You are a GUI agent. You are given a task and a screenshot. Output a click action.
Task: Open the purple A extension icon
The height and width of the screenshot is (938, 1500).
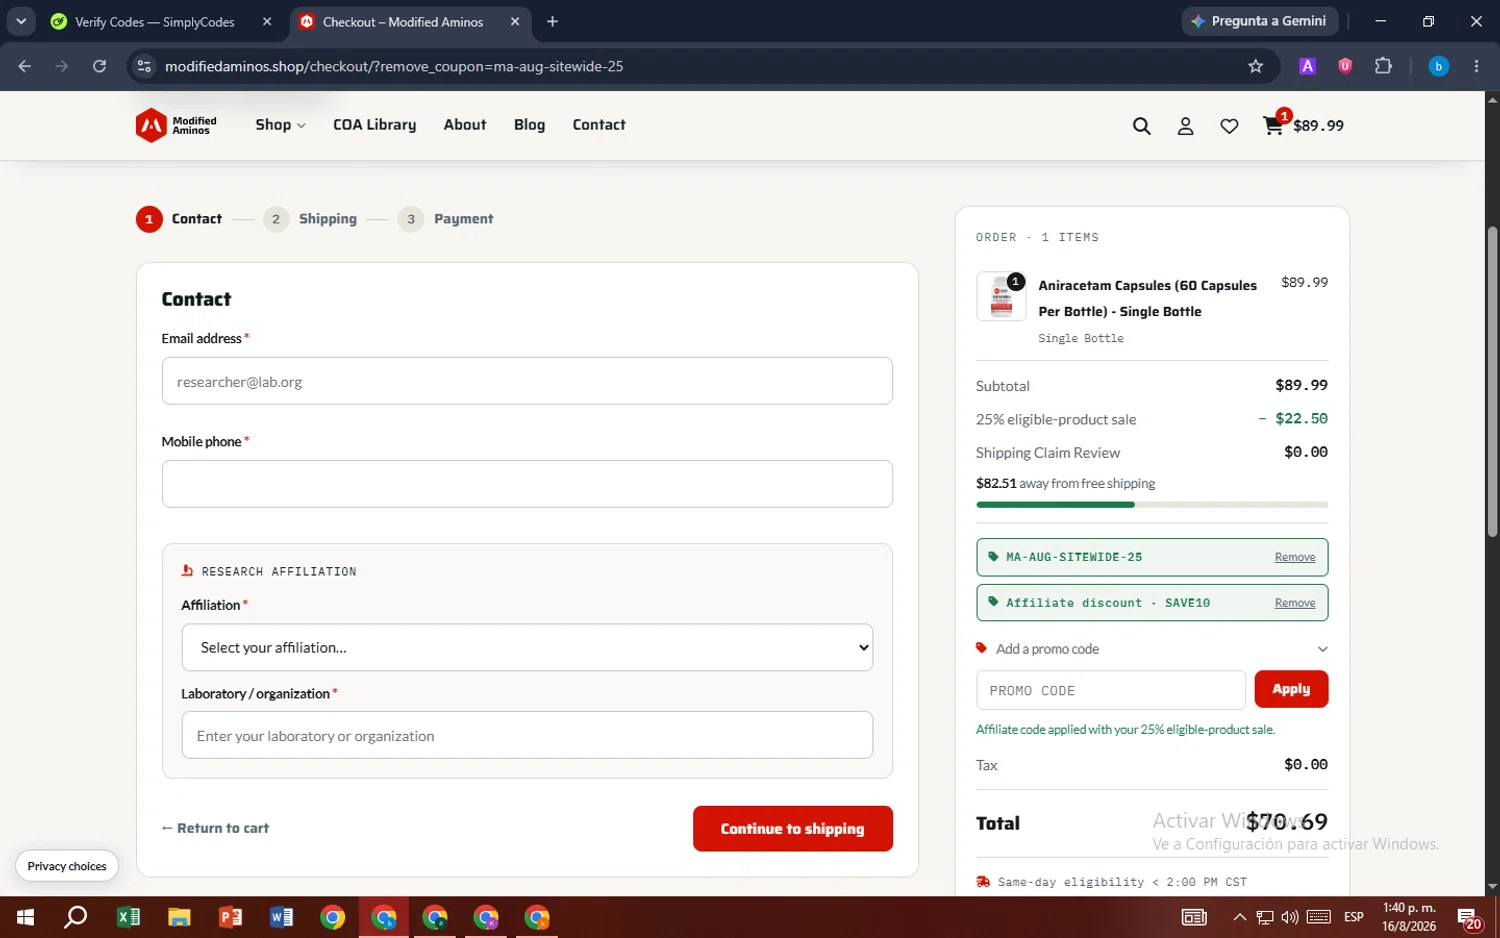point(1307,66)
